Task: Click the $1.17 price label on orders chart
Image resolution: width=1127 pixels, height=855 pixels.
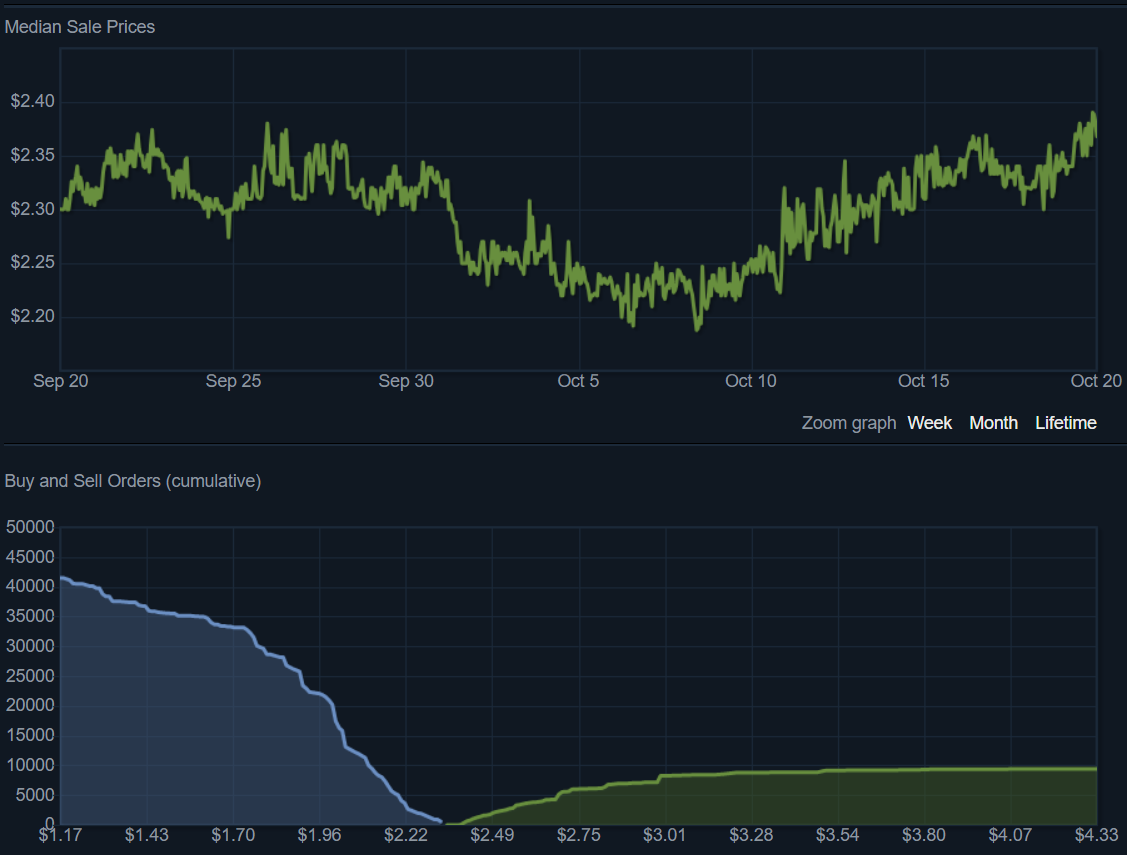Action: click(60, 835)
